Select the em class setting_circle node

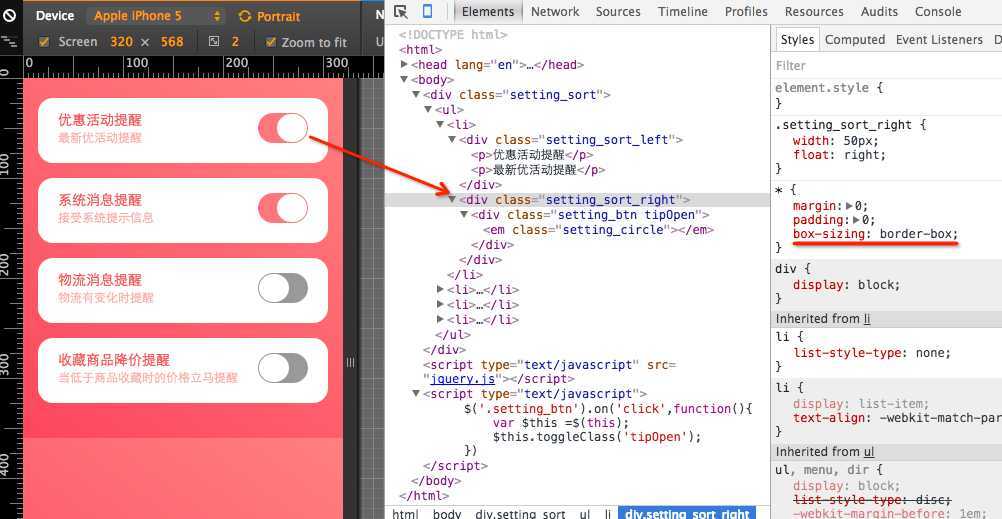(598, 229)
